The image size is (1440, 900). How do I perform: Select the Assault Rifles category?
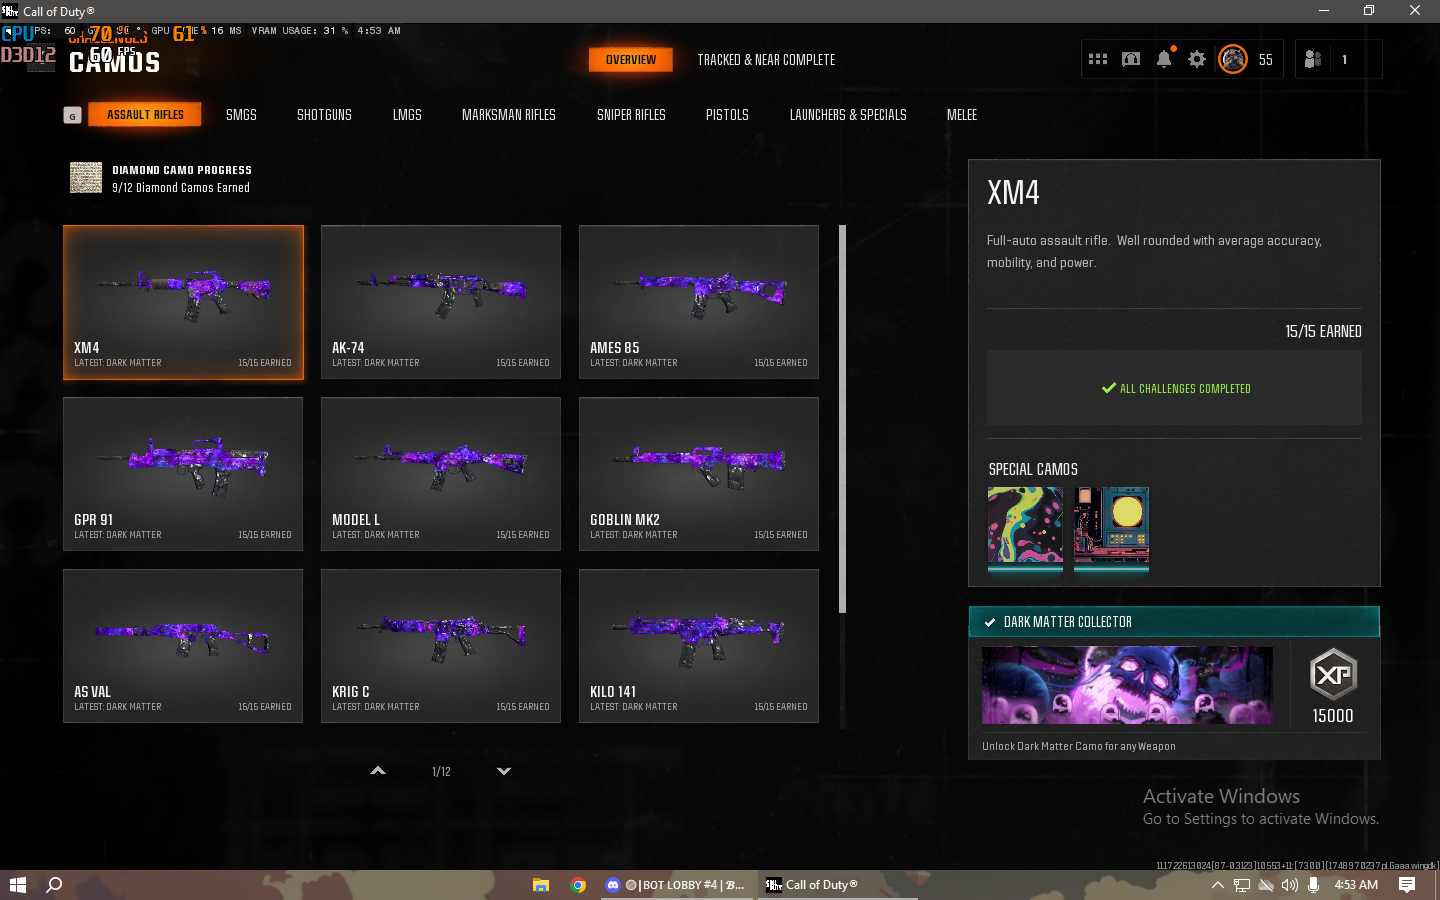tap(145, 115)
